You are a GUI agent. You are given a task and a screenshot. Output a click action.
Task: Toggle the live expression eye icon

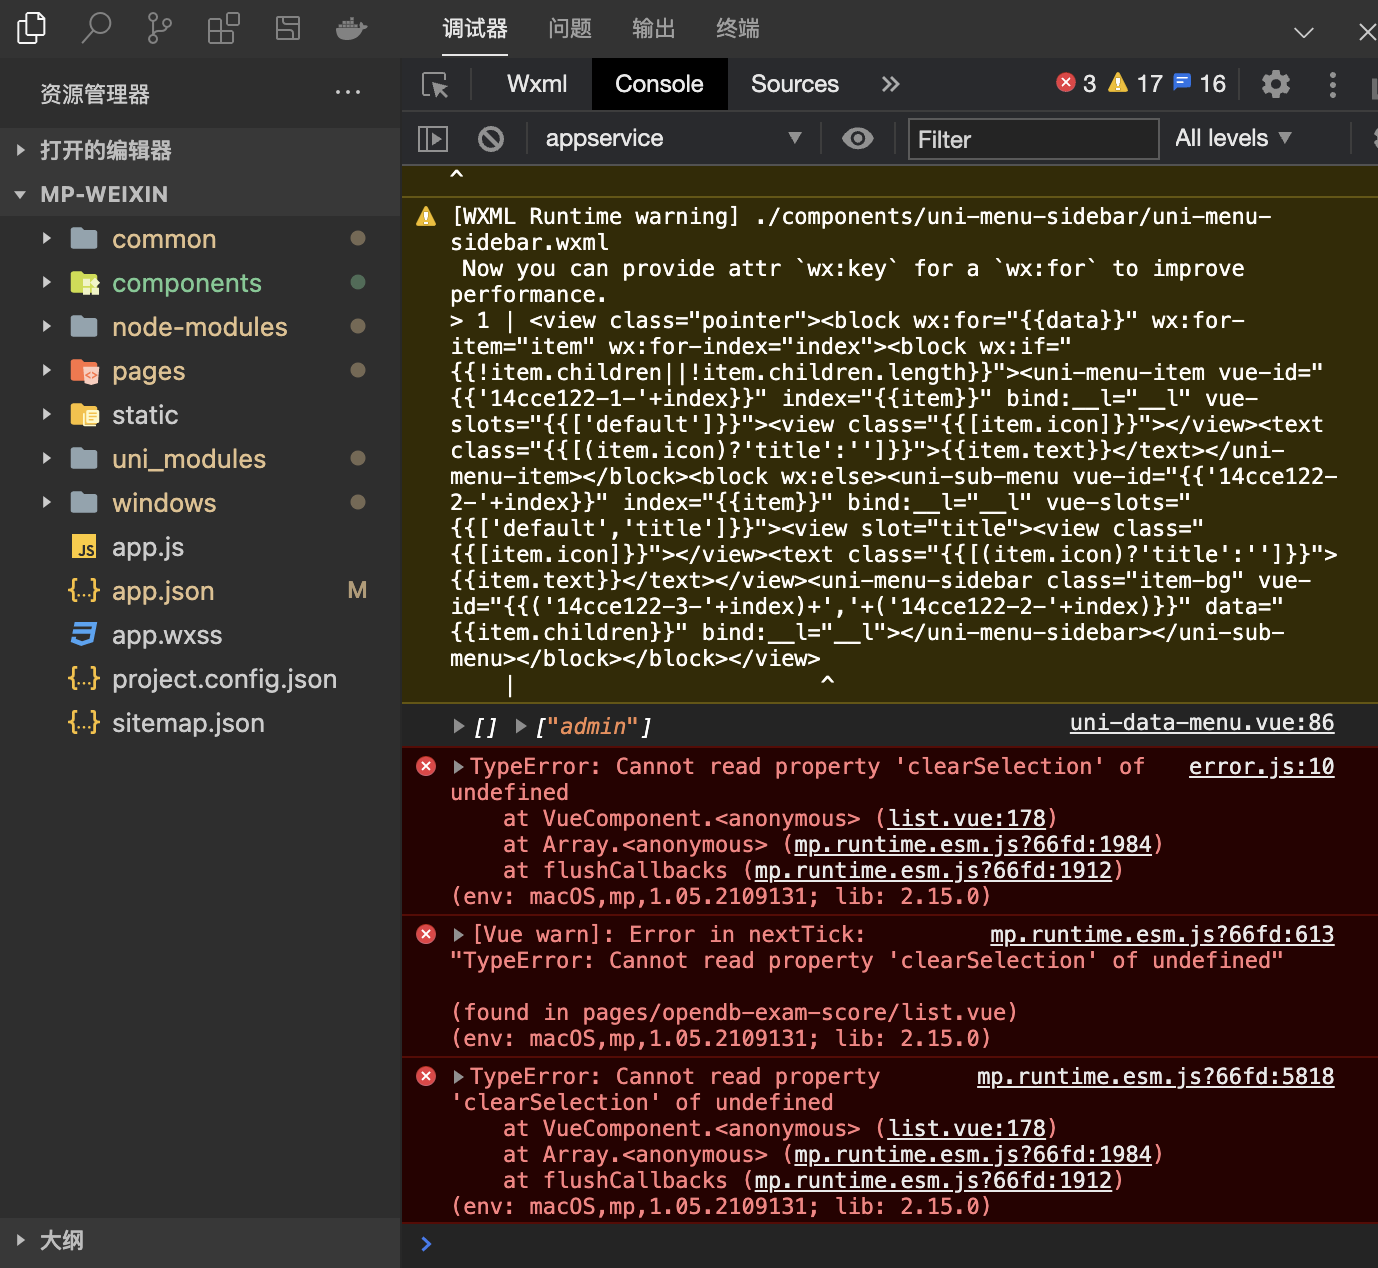point(857,138)
